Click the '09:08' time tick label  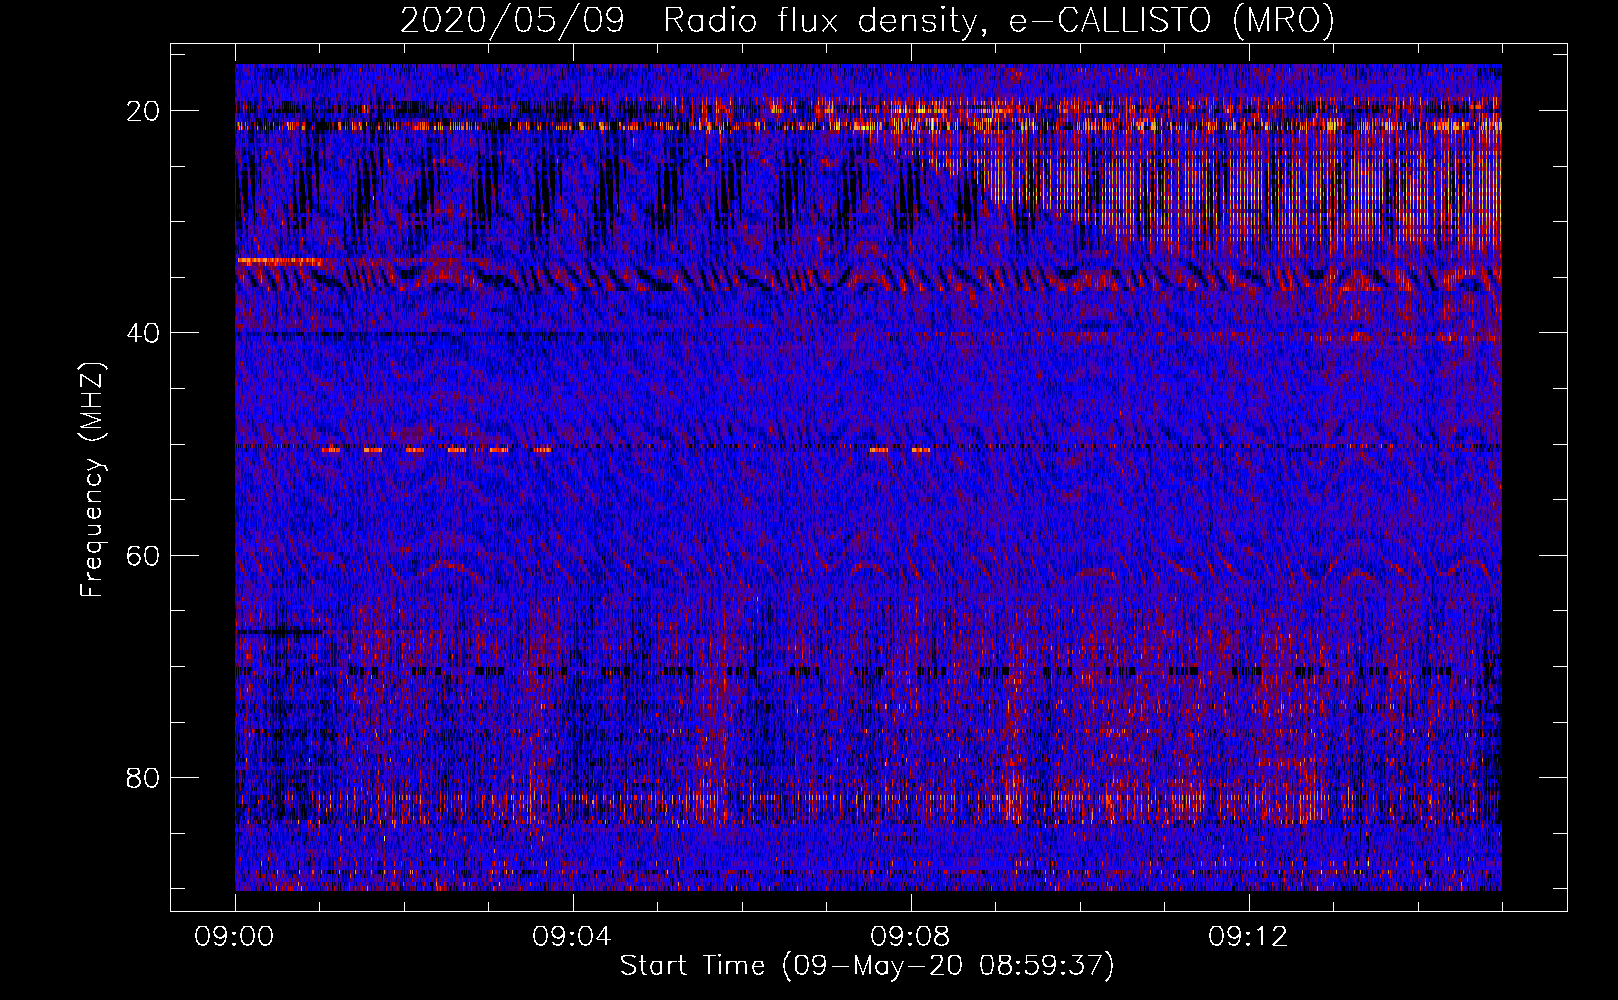tap(910, 937)
